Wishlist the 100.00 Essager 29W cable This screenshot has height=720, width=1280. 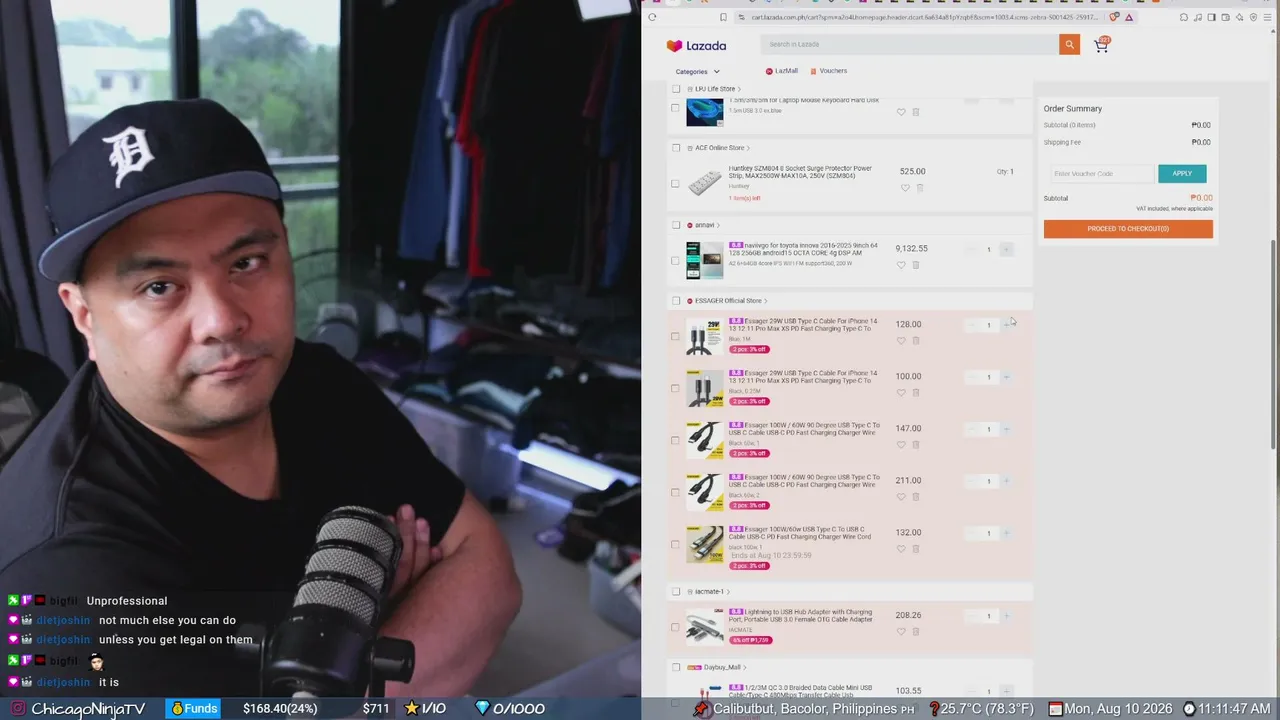click(x=901, y=393)
